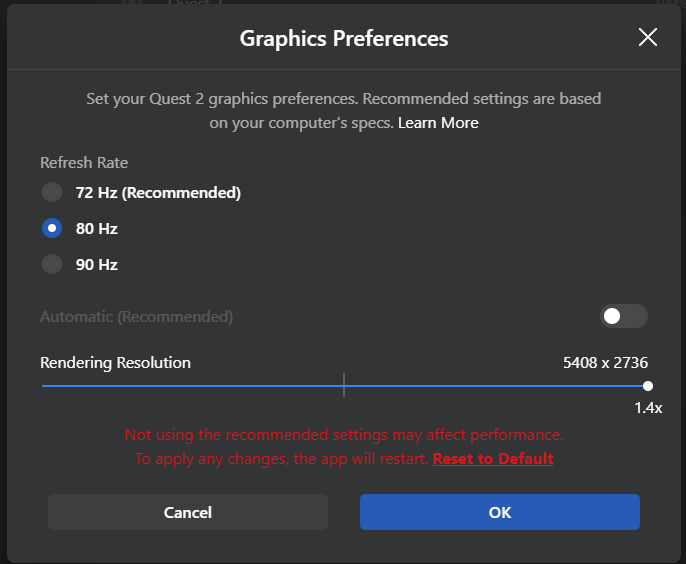Select the 80 Hz radio button circle
This screenshot has width=686, height=564.
pos(52,228)
